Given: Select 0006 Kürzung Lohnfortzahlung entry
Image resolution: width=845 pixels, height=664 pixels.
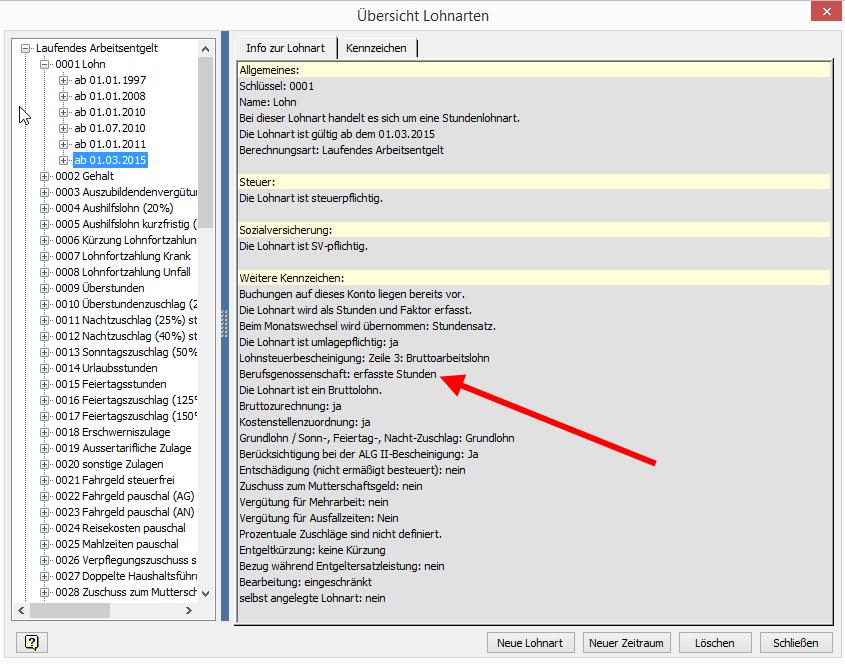Looking at the screenshot, I should pyautogui.click(x=126, y=240).
